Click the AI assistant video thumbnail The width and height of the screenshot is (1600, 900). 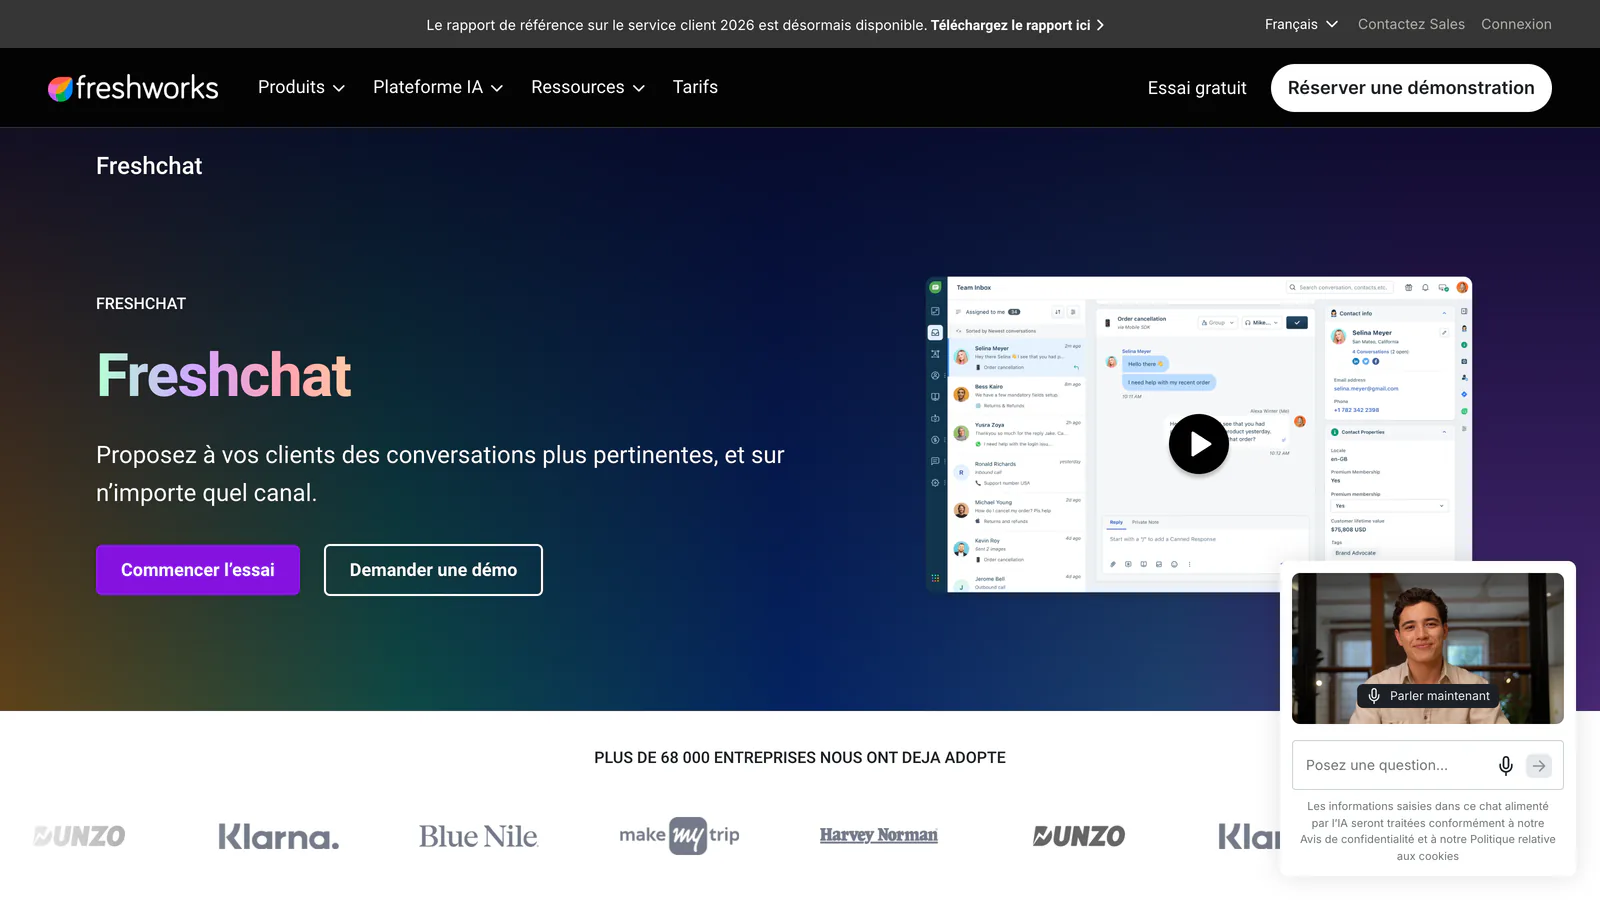tap(1428, 648)
